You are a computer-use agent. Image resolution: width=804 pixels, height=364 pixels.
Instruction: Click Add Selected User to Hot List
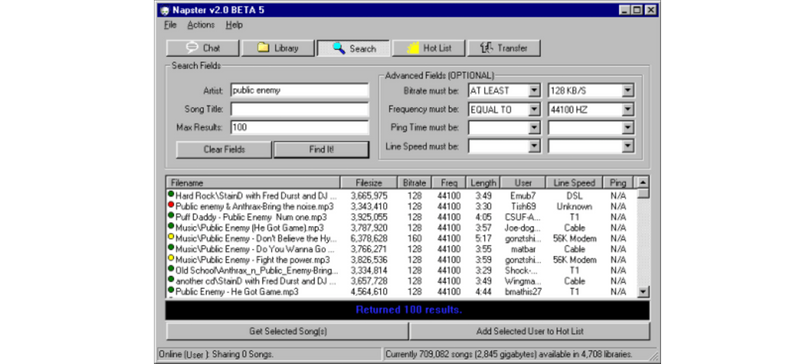coord(530,331)
